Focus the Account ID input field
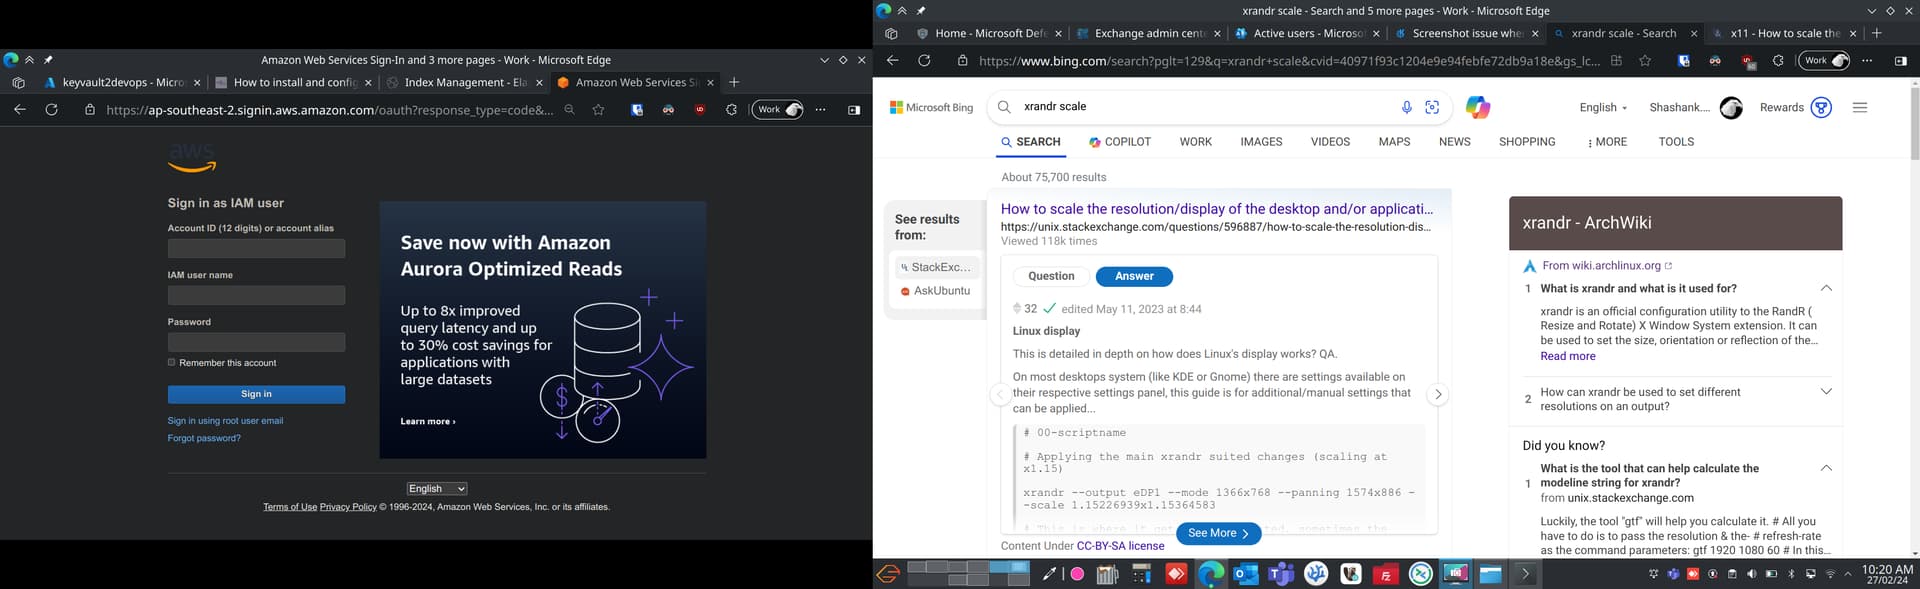This screenshot has width=1920, height=589. click(256, 248)
